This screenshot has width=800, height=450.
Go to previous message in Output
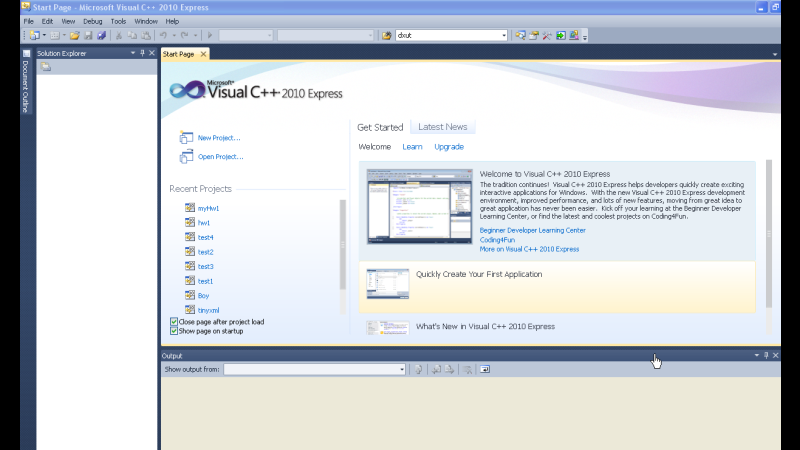436,369
